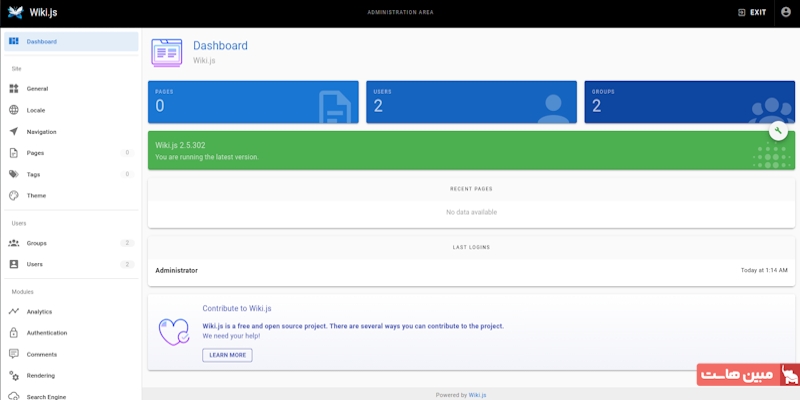The height and width of the screenshot is (400, 800).
Task: Click the General settings grid icon
Action: (x=14, y=89)
